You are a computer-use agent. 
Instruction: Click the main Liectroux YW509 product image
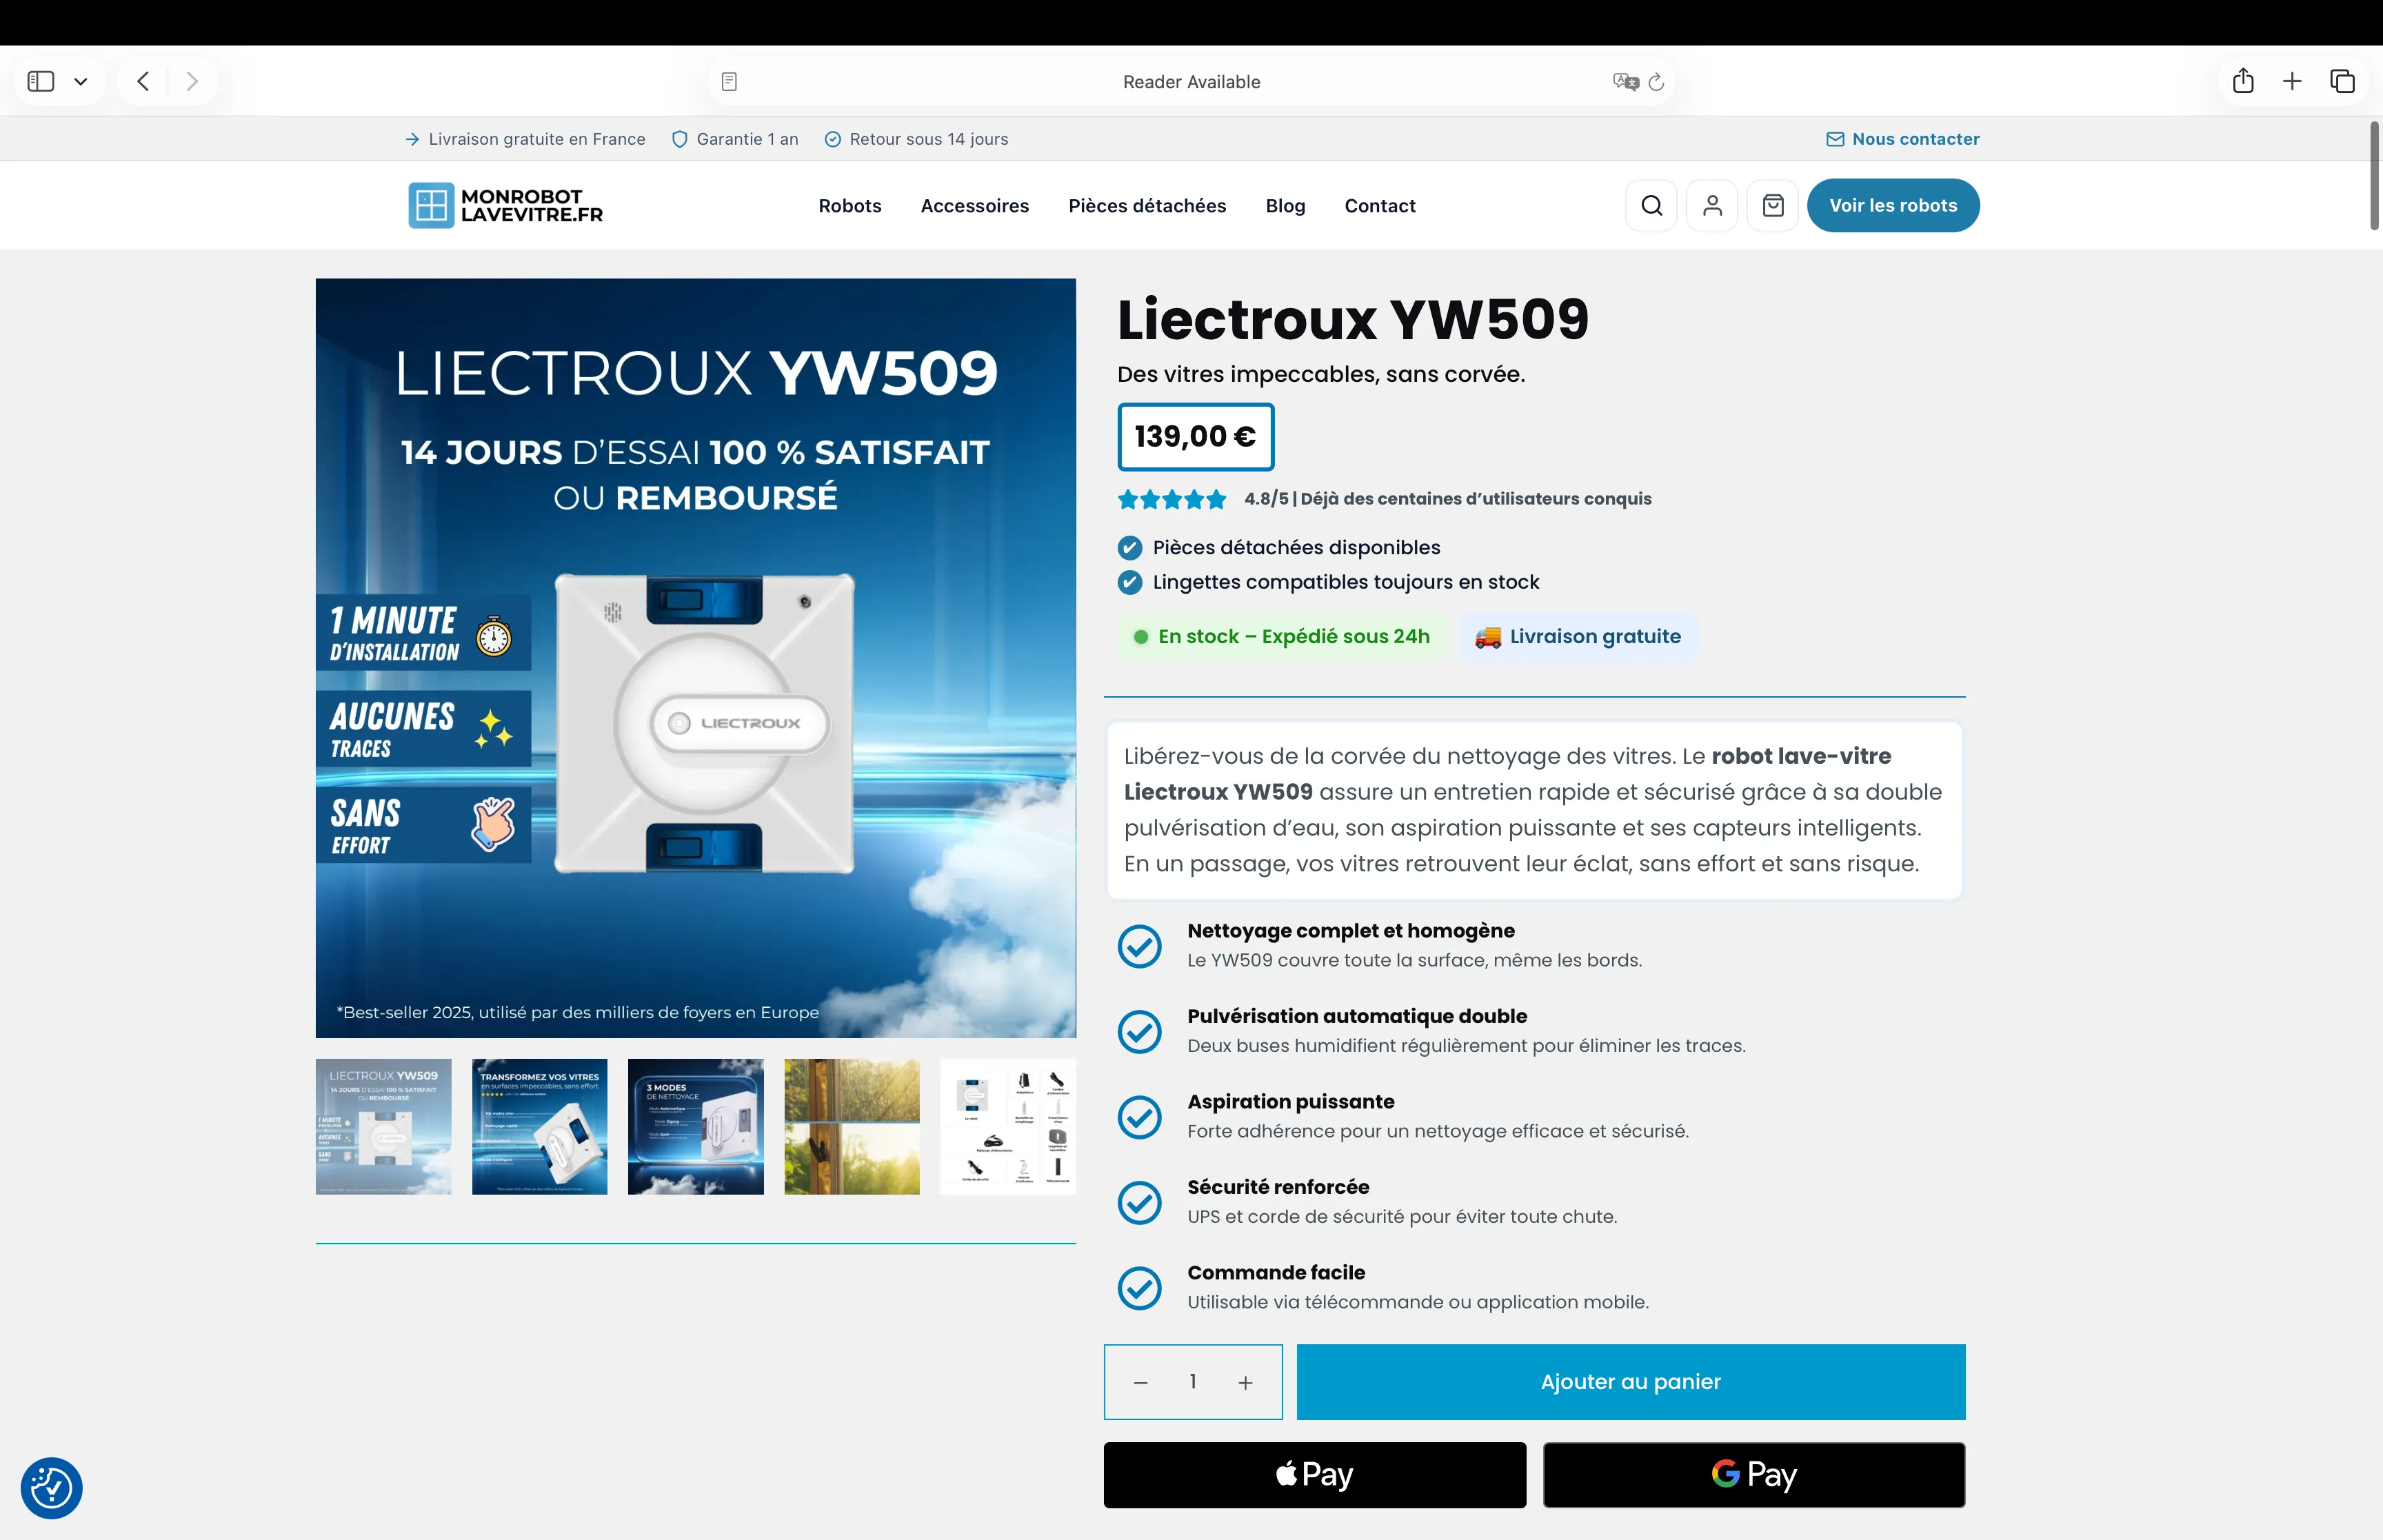coord(696,658)
